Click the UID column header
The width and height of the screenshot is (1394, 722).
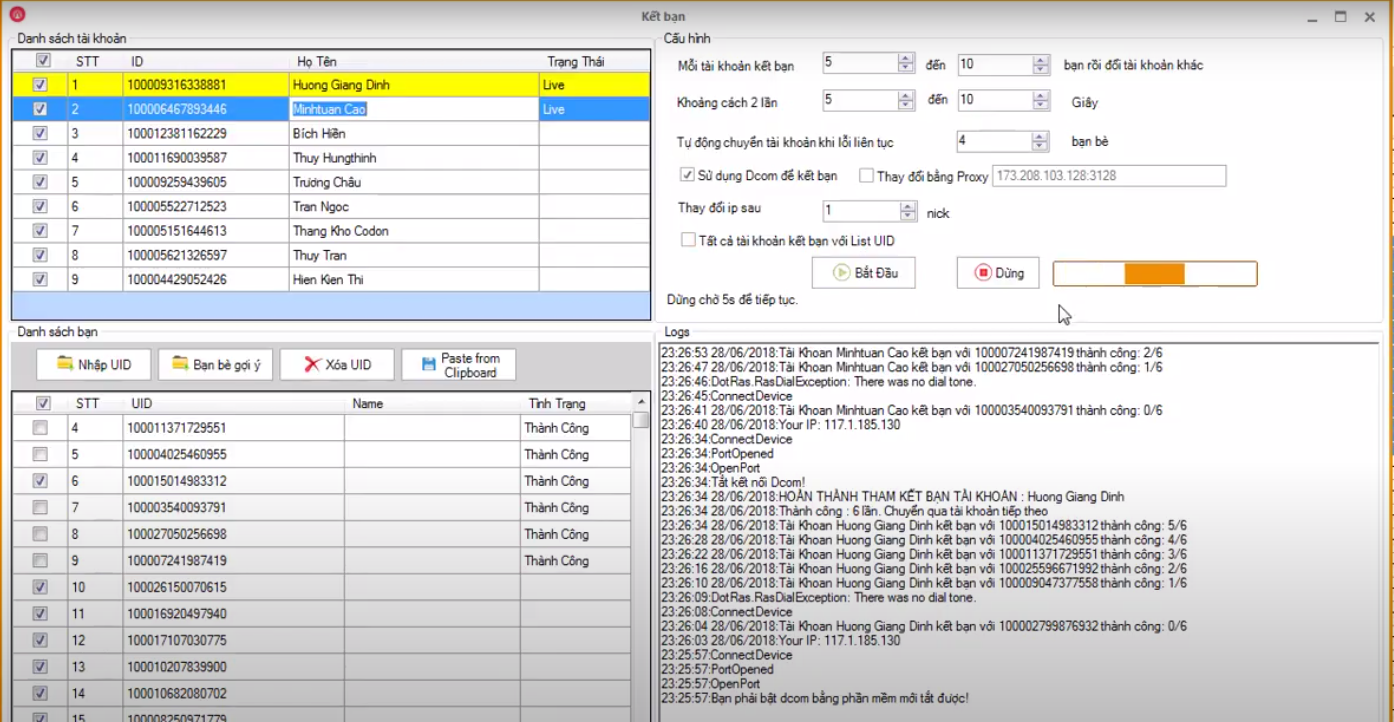[x=233, y=403]
